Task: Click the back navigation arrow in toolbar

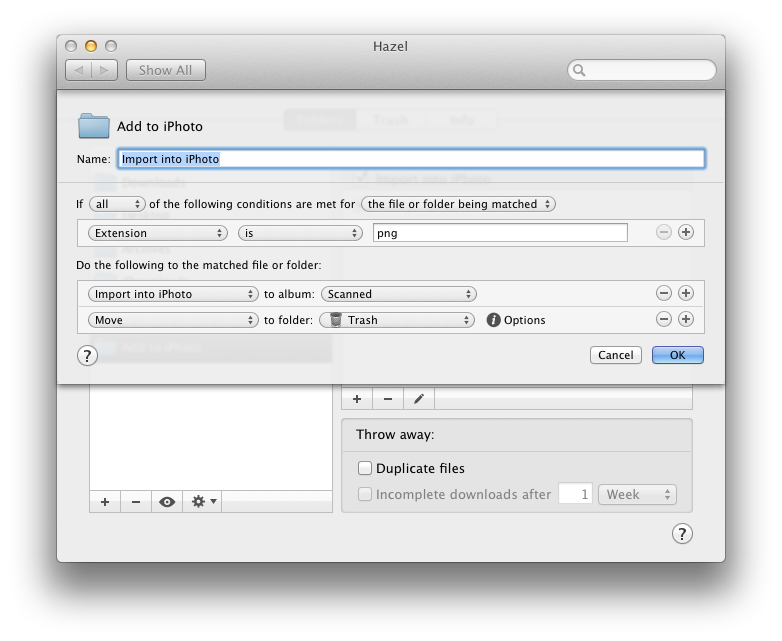Action: 79,70
